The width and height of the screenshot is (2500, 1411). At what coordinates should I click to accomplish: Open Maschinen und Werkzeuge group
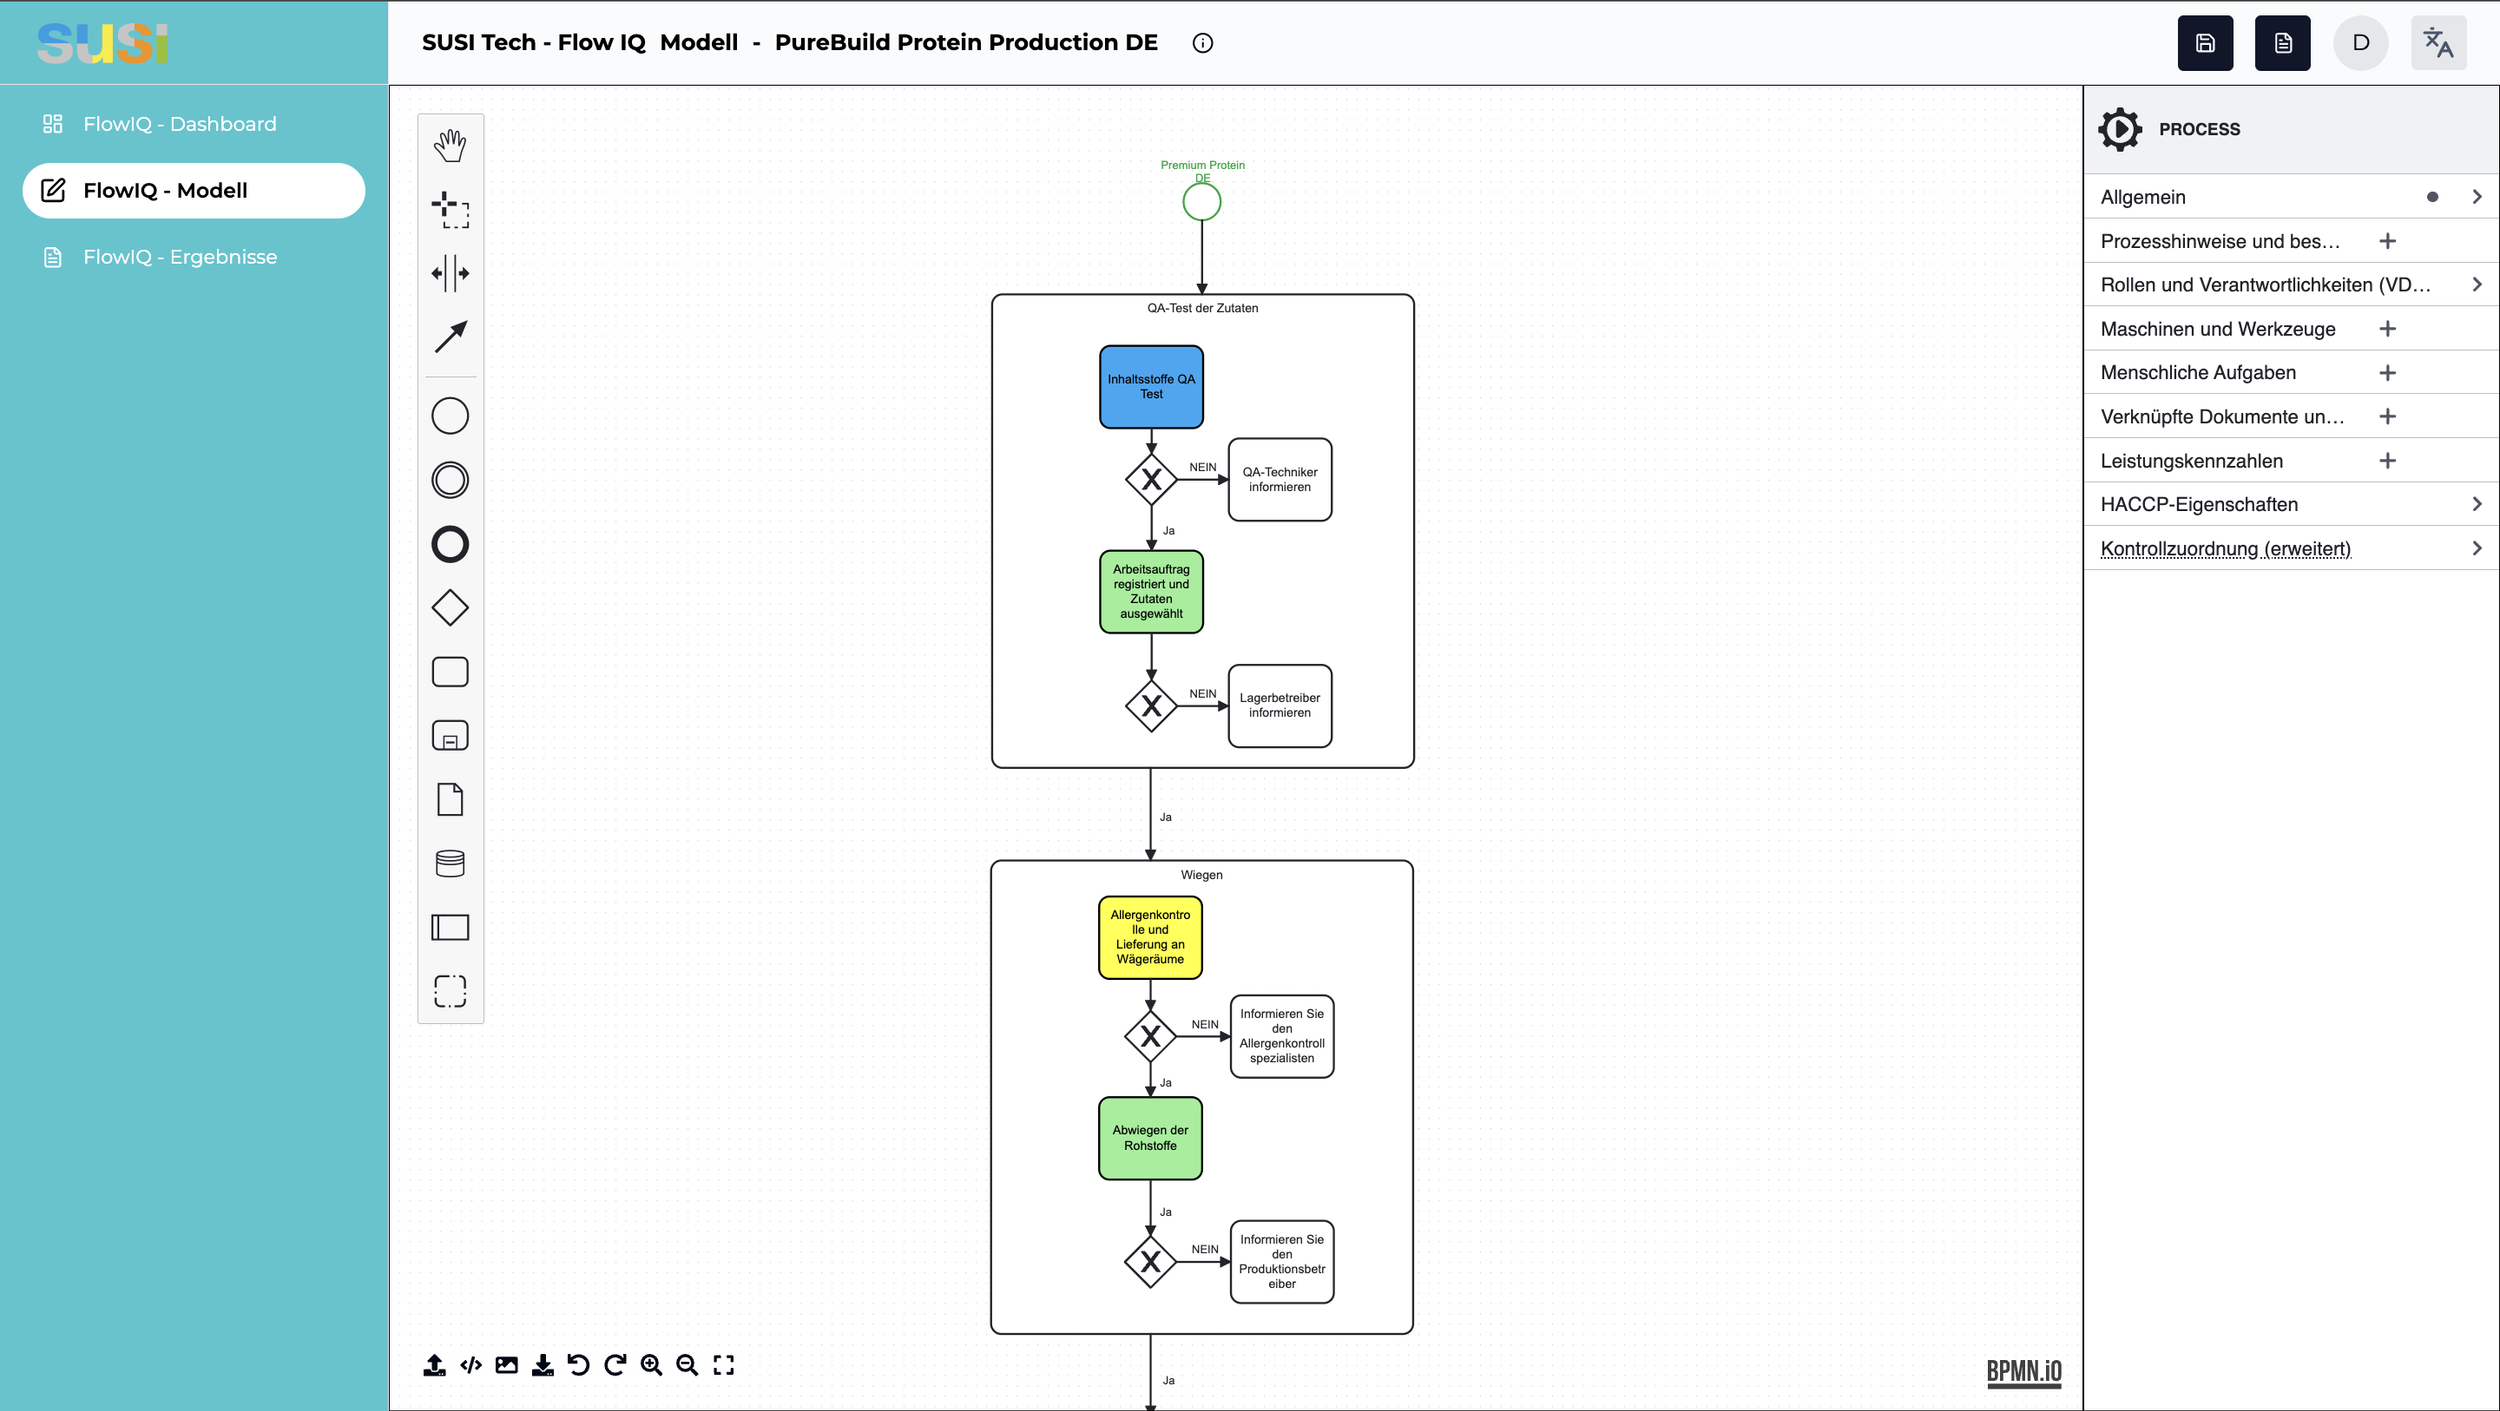coord(2218,329)
